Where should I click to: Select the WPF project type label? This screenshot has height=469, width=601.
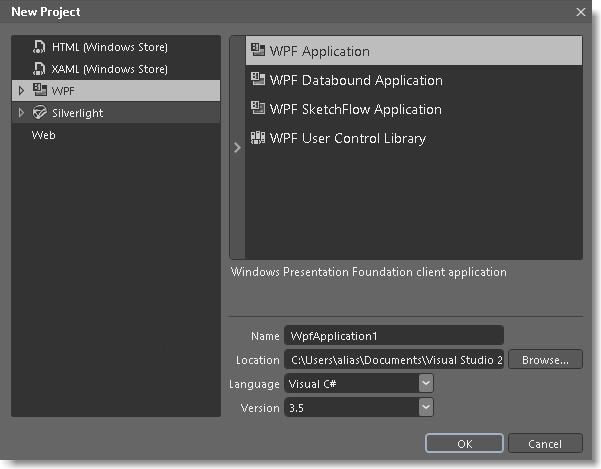tap(63, 91)
